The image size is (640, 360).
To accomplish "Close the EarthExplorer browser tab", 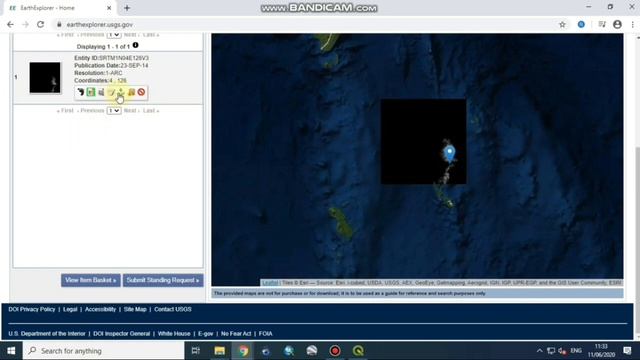I will pyautogui.click(x=109, y=8).
